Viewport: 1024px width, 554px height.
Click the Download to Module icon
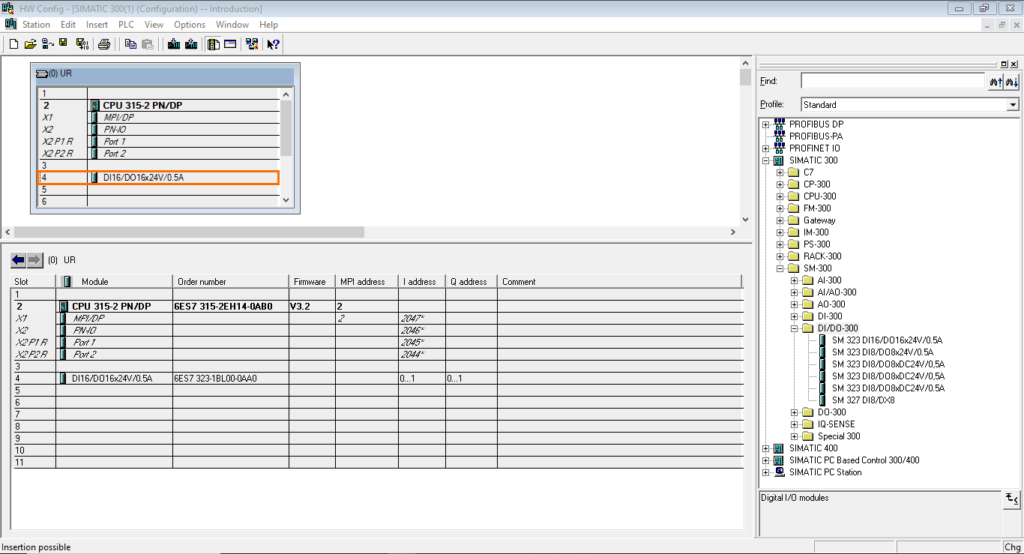(174, 44)
